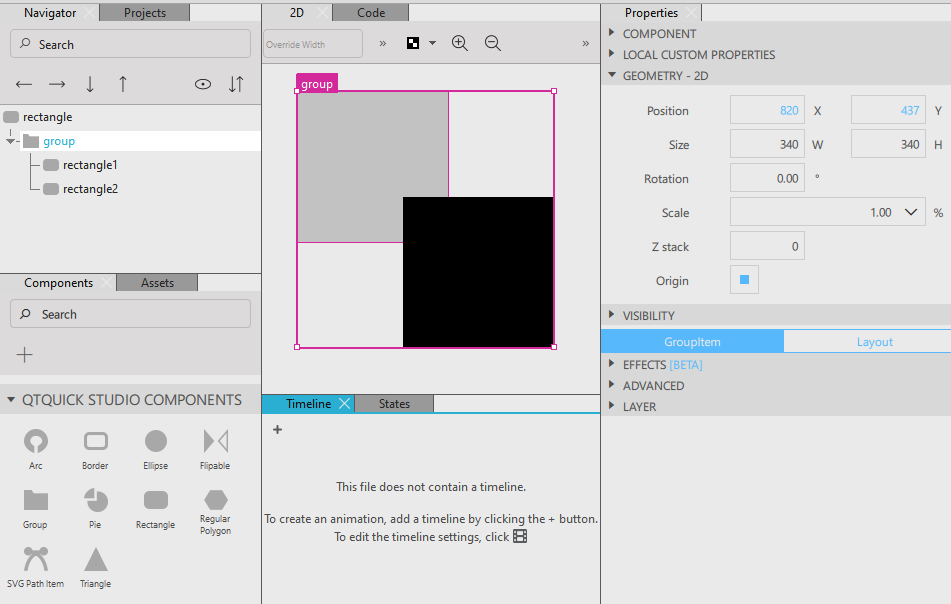The height and width of the screenshot is (604, 951).
Task: Select the Pie component icon
Action: click(96, 500)
